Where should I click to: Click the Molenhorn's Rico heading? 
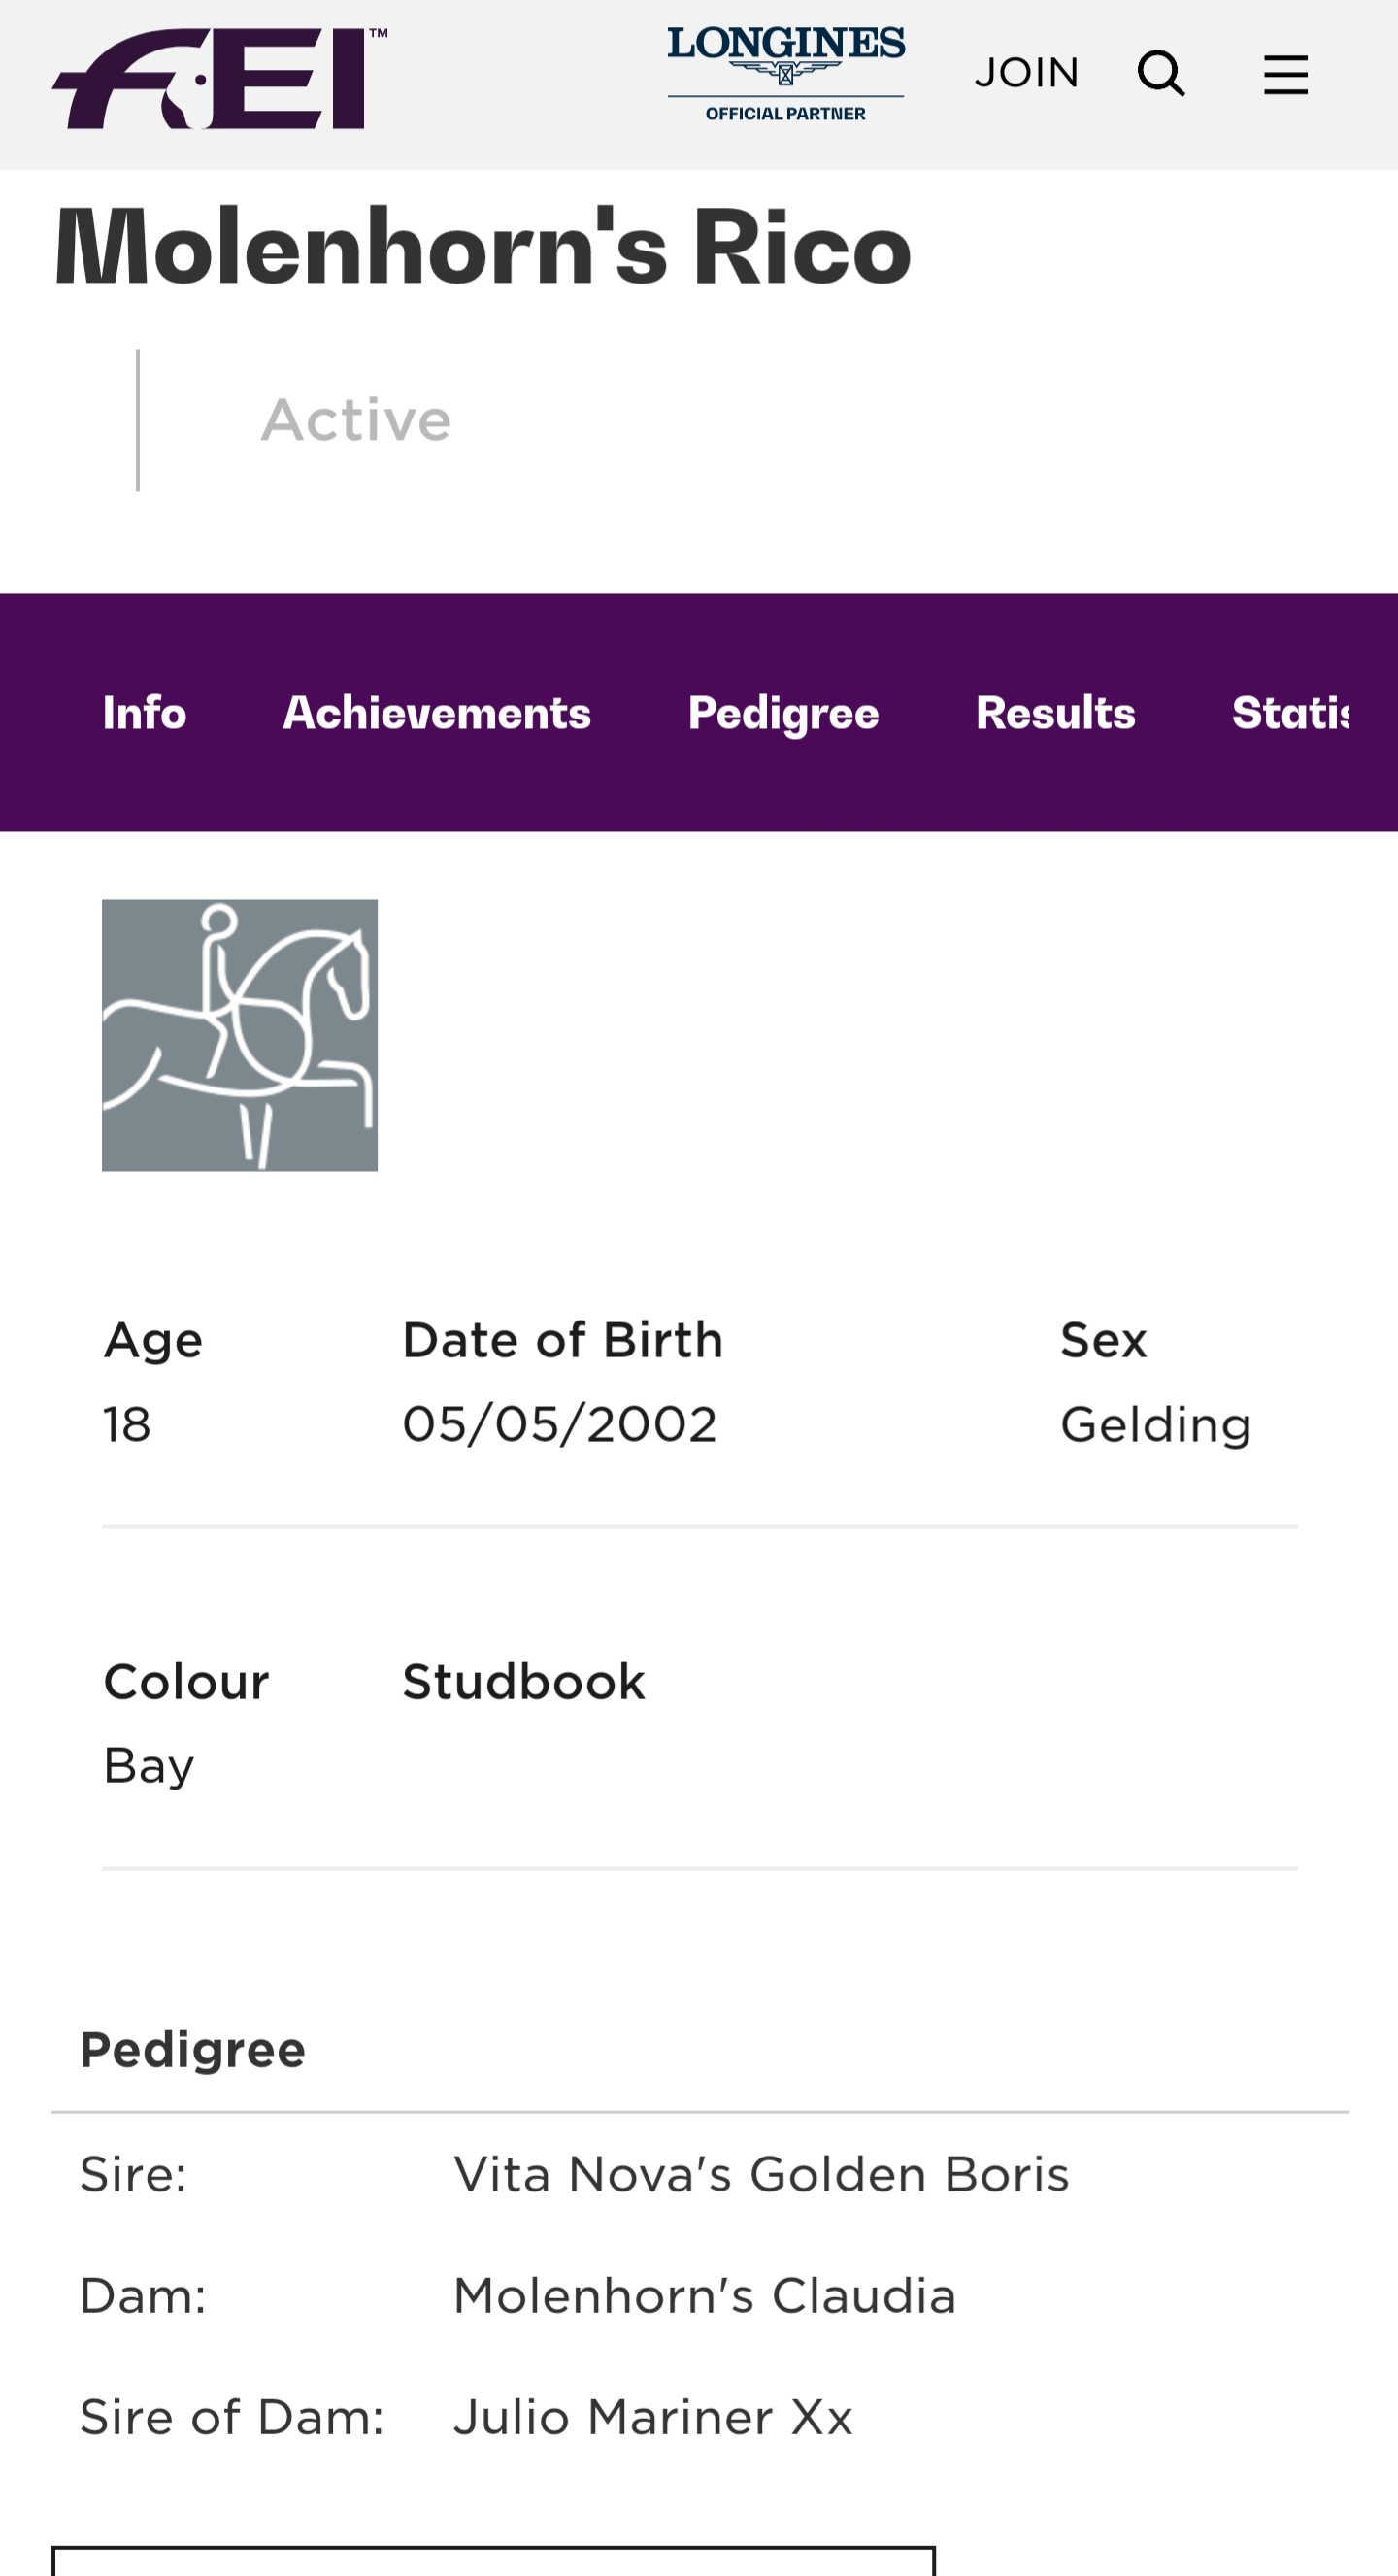tap(482, 247)
